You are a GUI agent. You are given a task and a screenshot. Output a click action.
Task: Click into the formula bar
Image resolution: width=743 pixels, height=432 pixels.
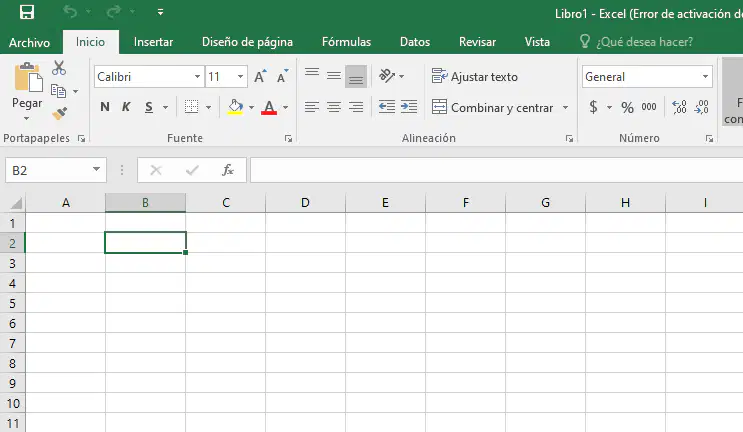point(497,170)
